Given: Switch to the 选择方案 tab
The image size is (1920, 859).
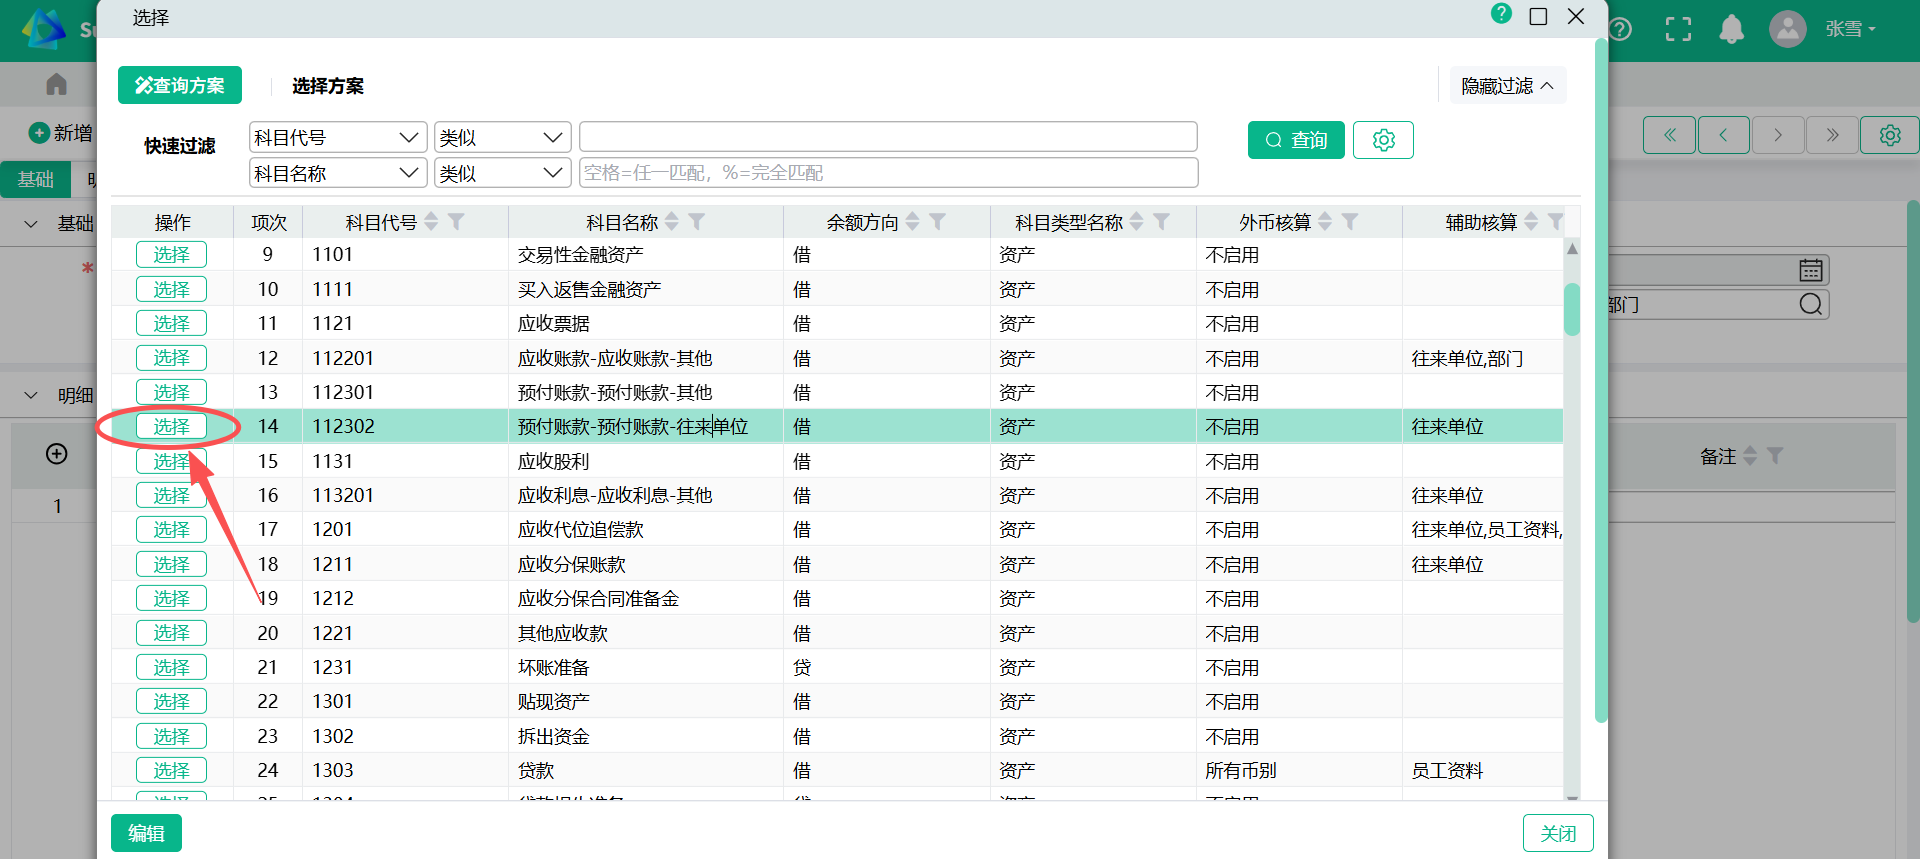Looking at the screenshot, I should (328, 86).
